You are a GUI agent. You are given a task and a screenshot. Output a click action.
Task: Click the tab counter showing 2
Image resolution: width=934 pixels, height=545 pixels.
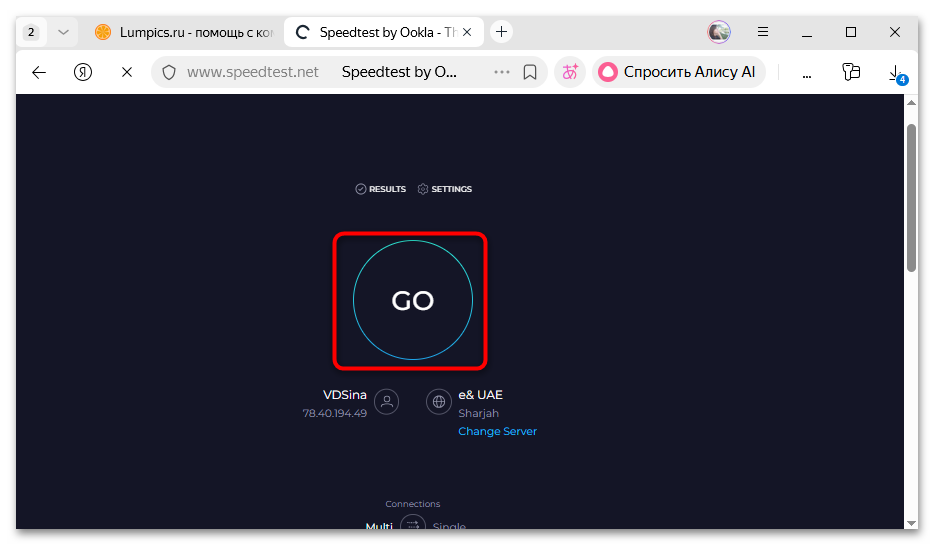point(31,32)
